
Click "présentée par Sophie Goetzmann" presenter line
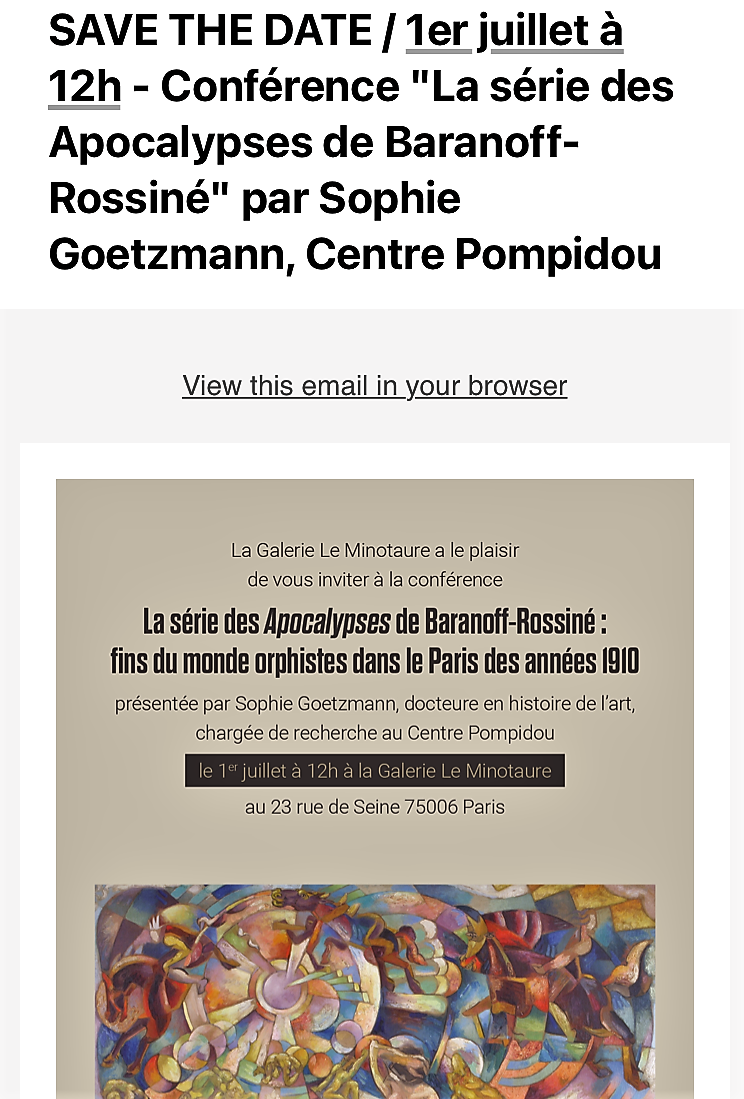[374, 704]
